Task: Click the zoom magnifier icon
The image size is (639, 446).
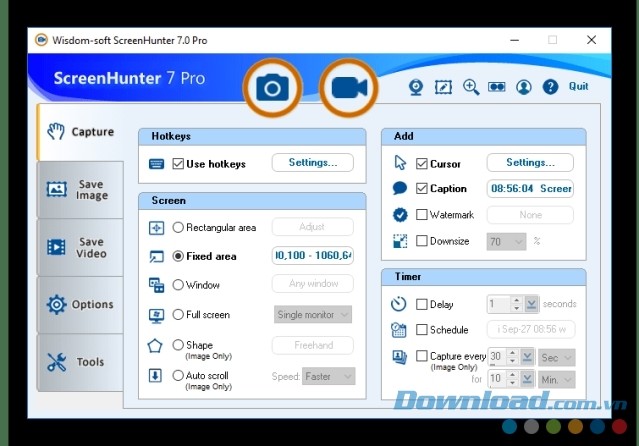Action: click(471, 87)
